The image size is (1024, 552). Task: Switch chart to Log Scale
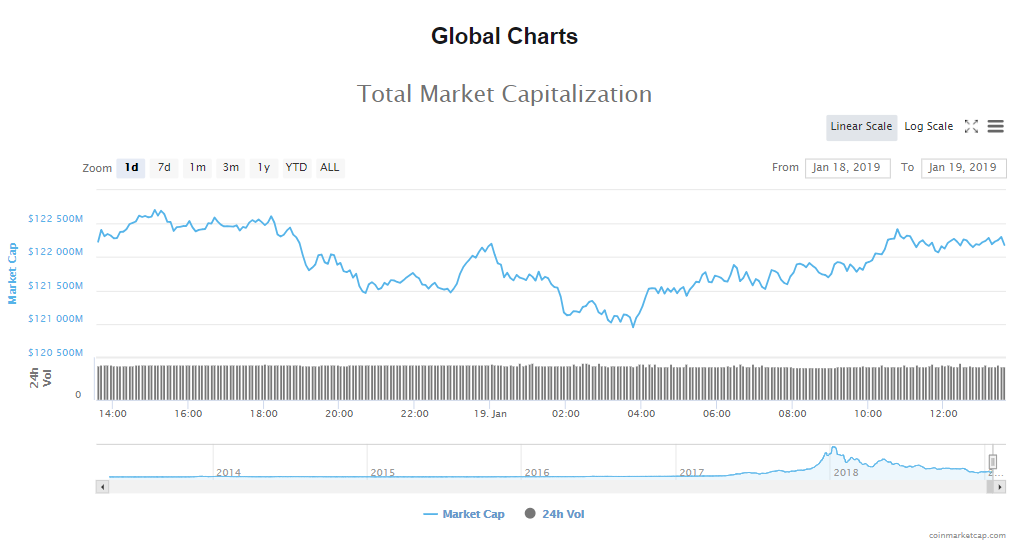tap(928, 127)
